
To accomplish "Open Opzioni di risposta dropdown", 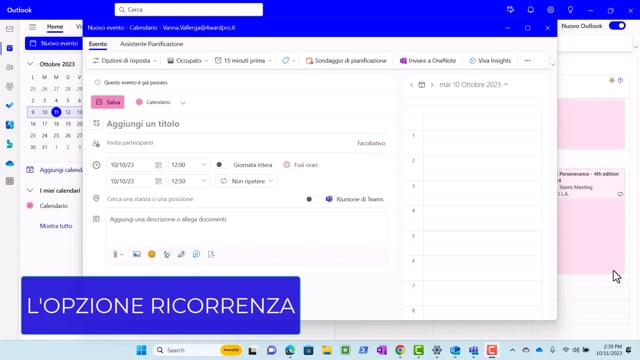I will point(124,60).
